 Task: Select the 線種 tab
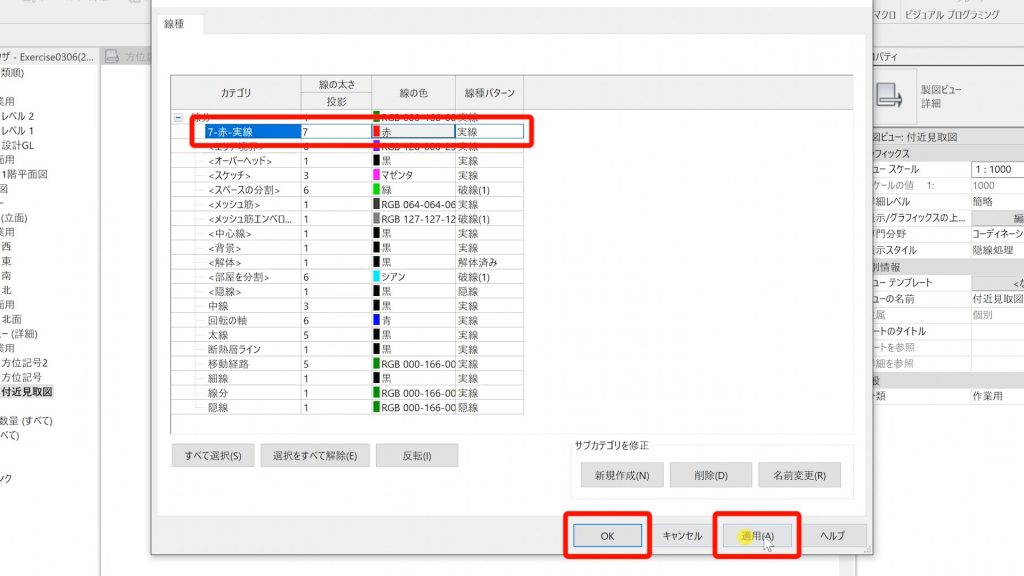pyautogui.click(x=181, y=23)
